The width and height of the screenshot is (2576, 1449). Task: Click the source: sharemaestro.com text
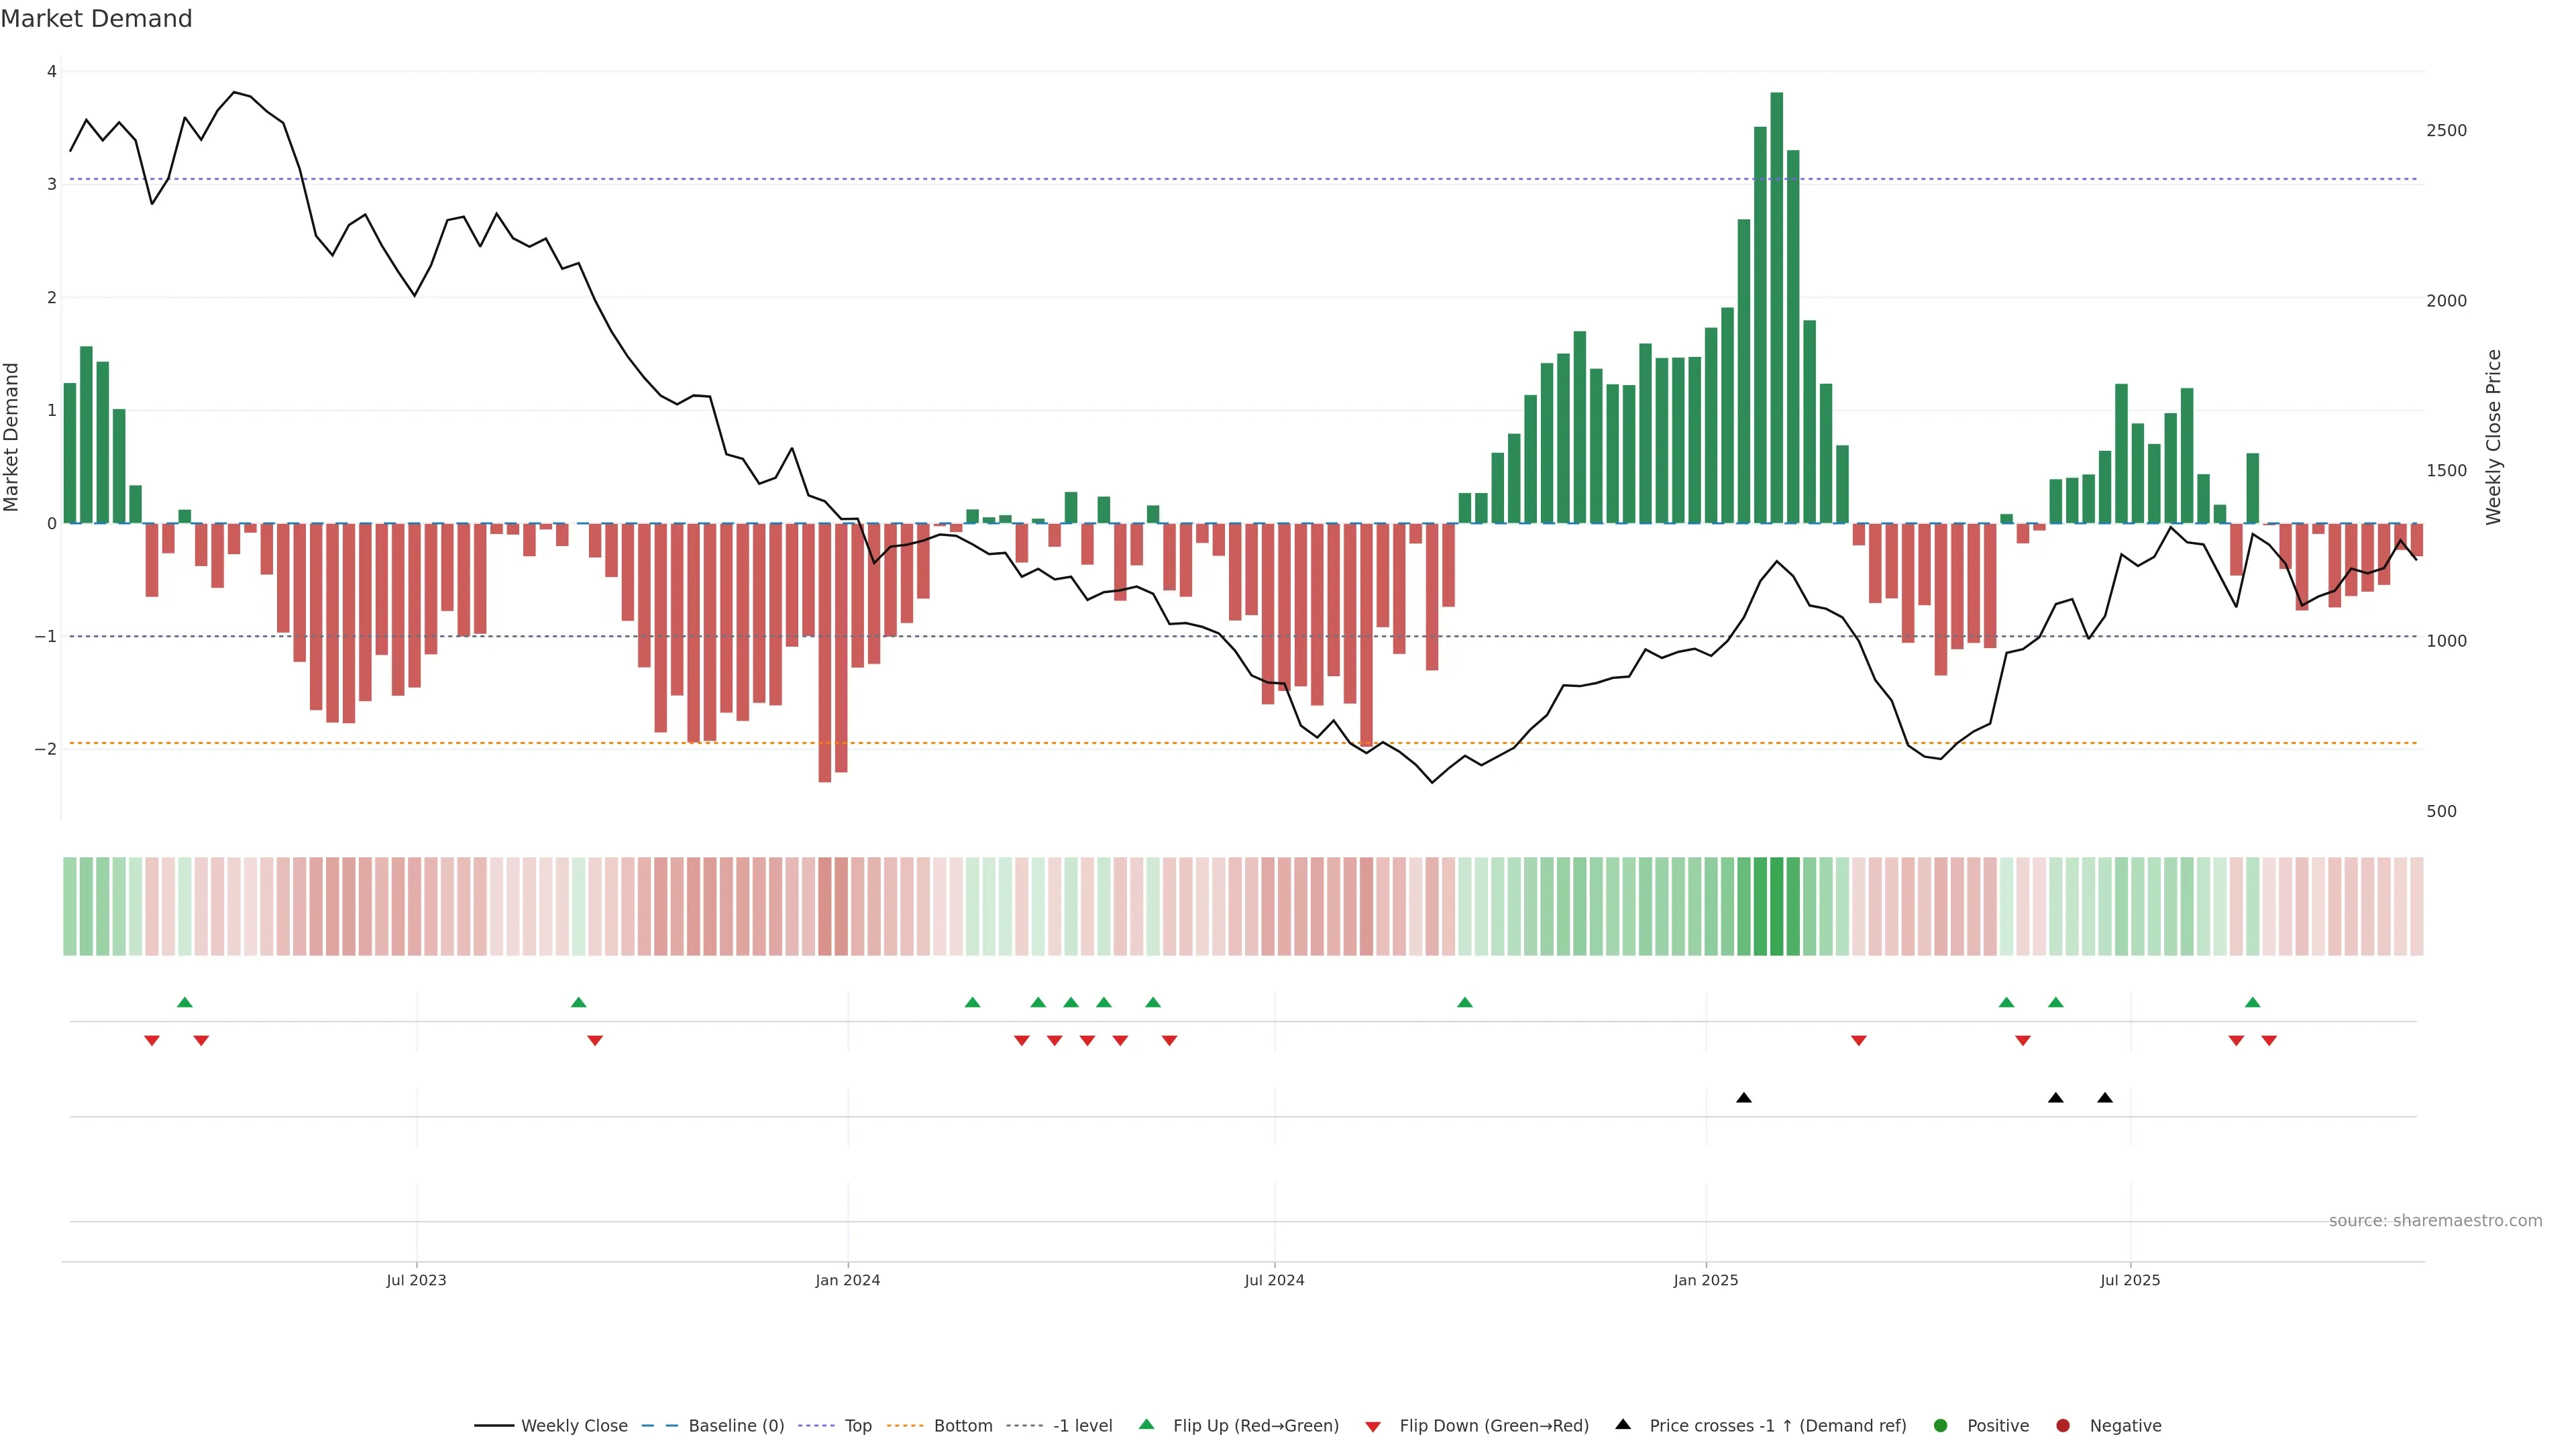point(2435,1221)
